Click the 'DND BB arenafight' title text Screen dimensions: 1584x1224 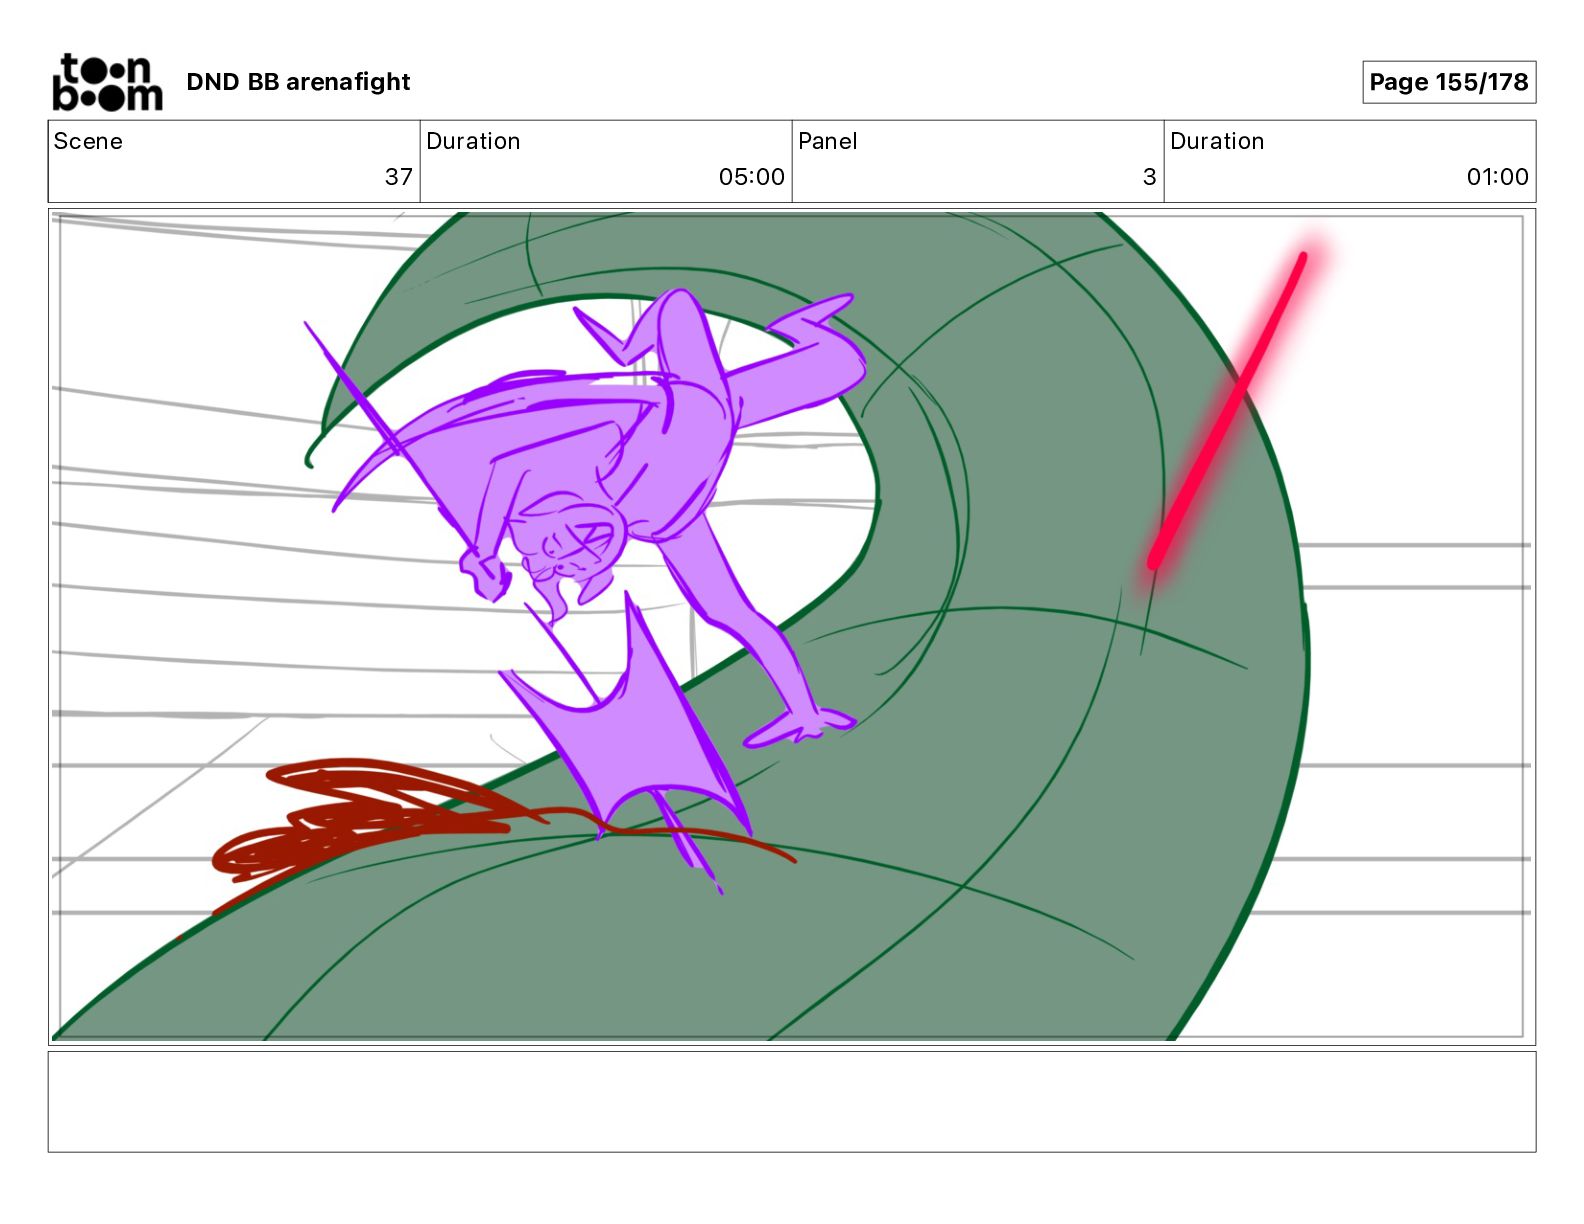click(298, 82)
